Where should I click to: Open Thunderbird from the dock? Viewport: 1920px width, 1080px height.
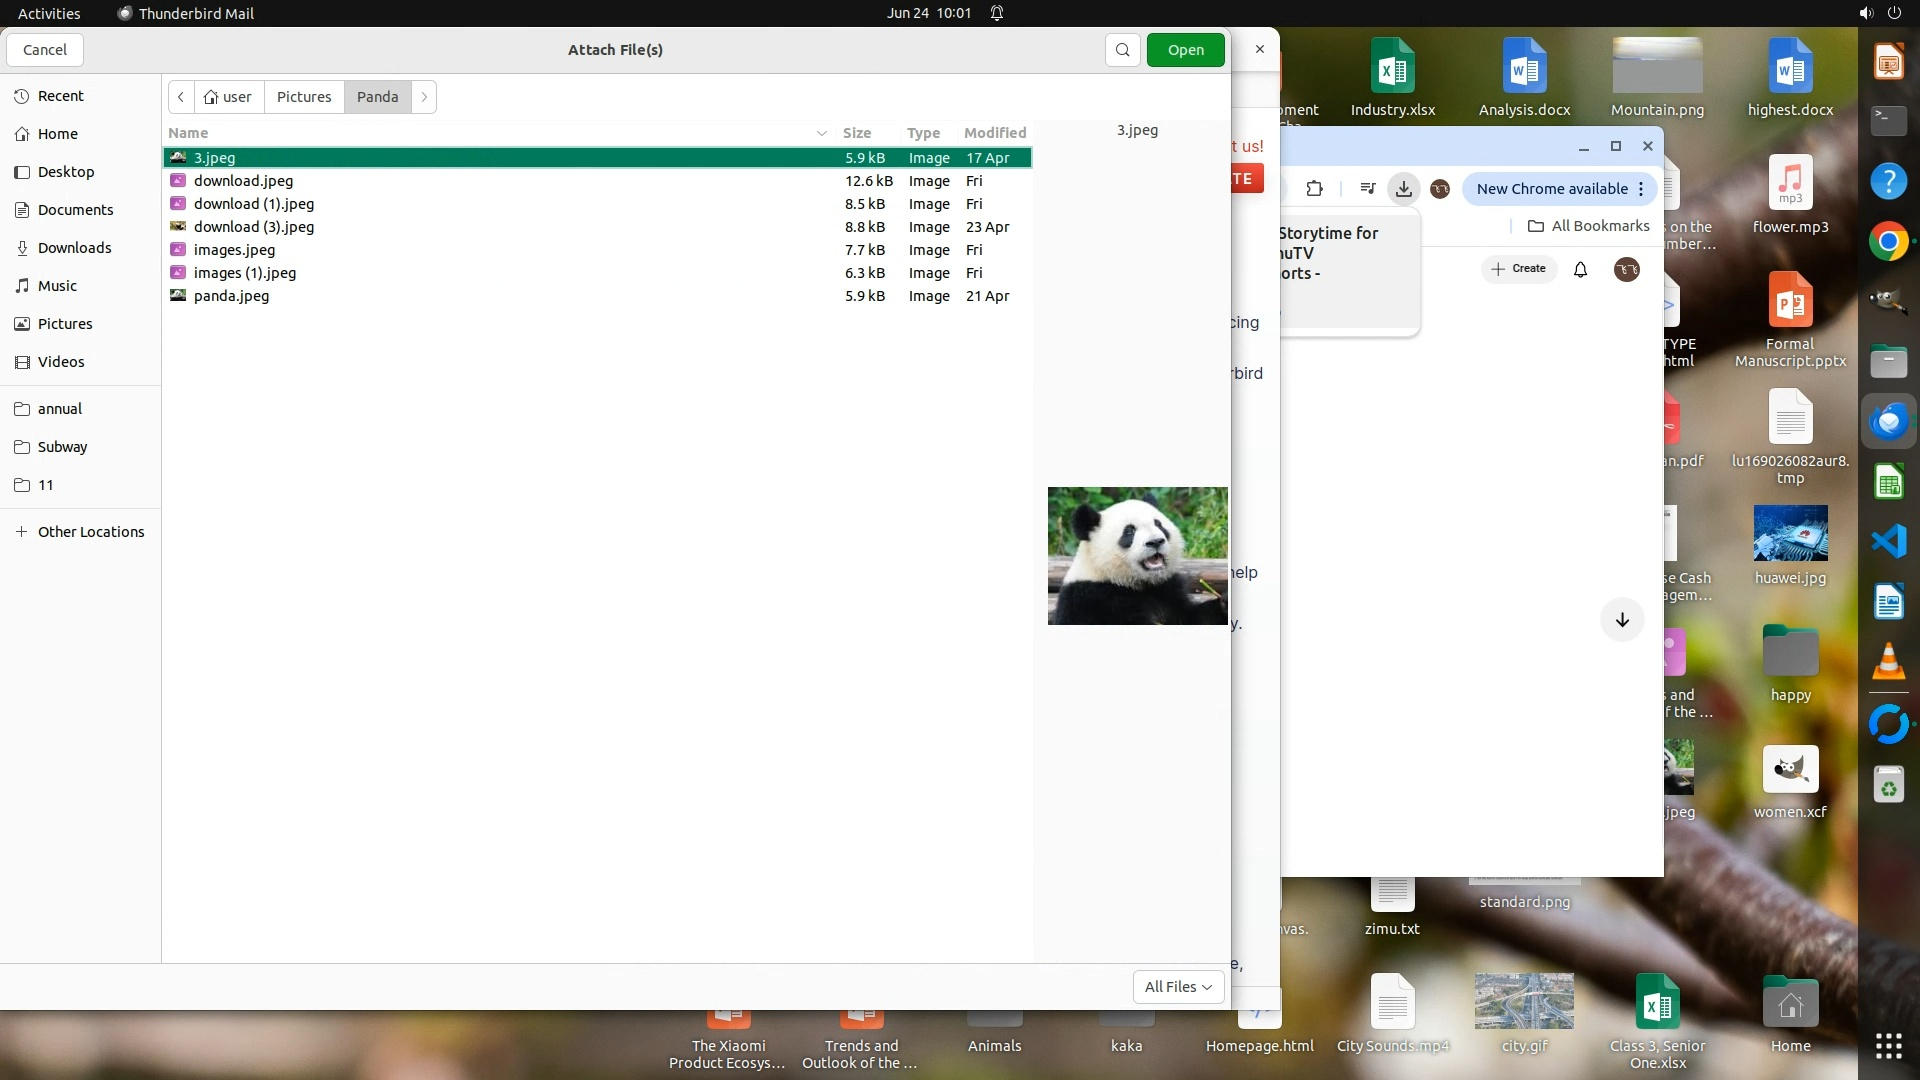click(x=1888, y=421)
